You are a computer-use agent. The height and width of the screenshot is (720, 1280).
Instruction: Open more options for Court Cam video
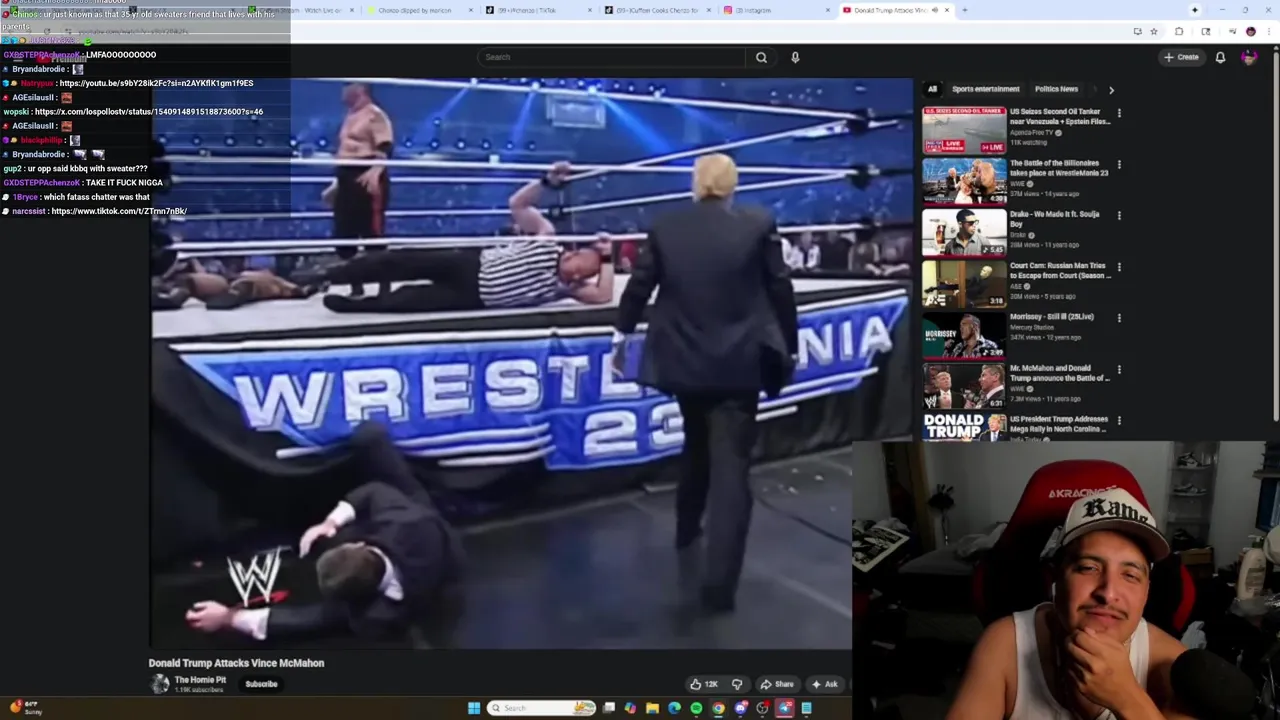[1119, 267]
